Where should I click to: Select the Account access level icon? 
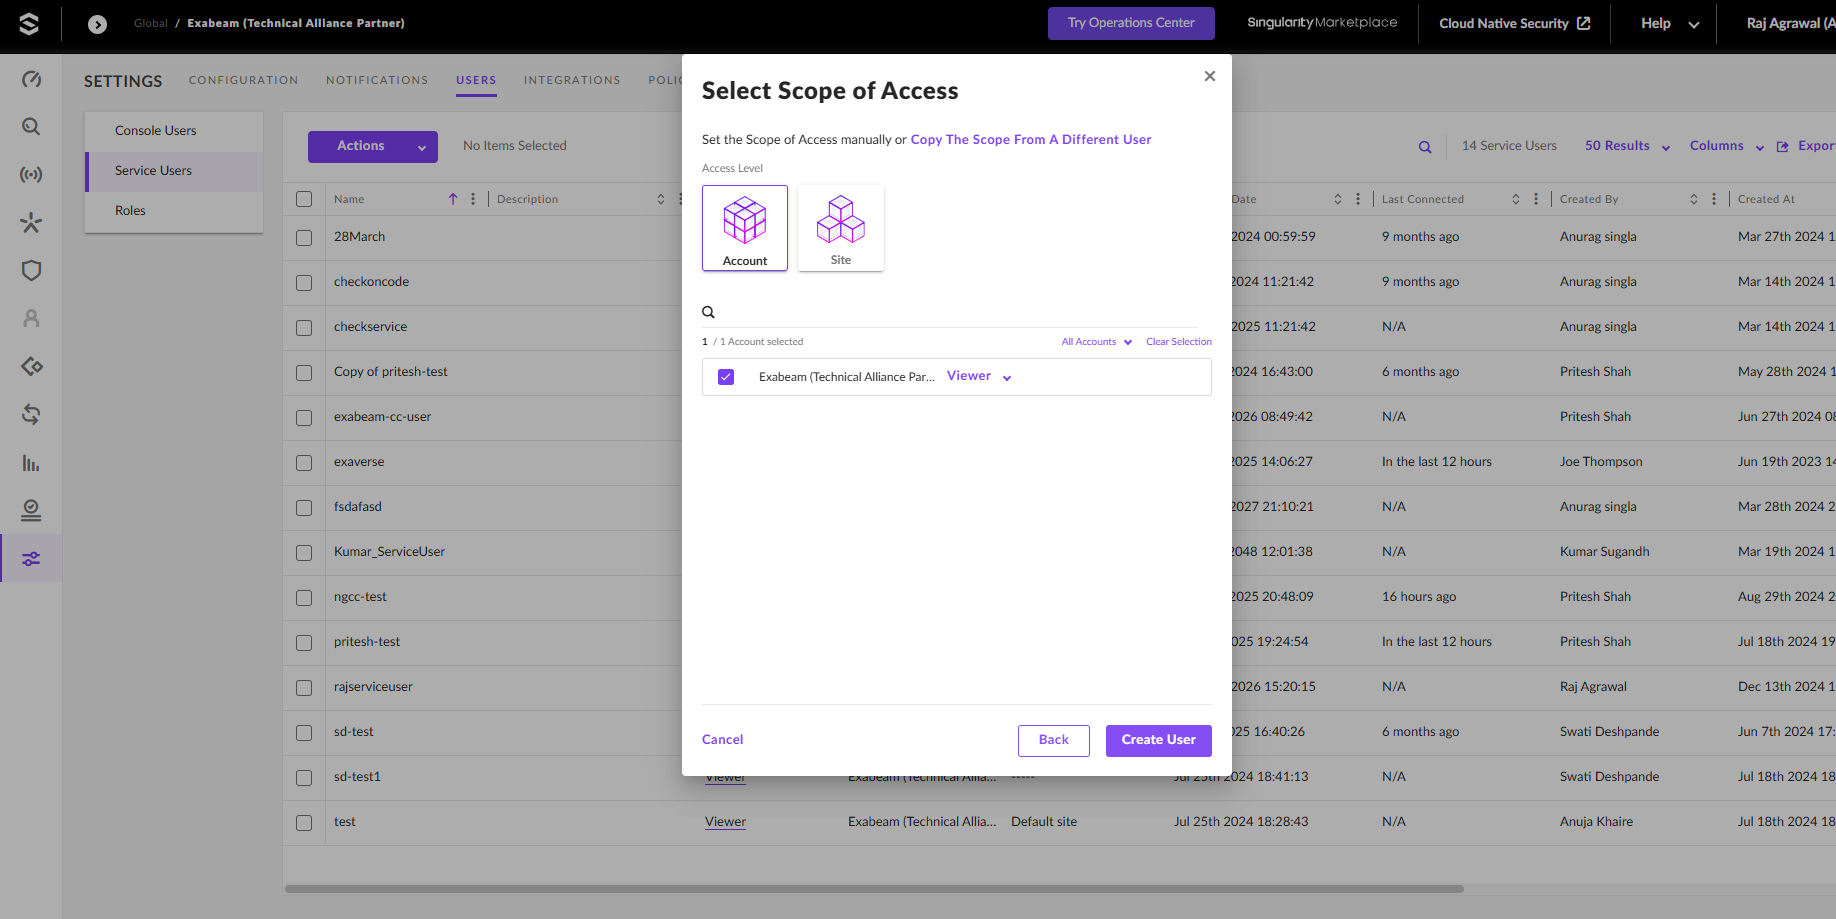(x=745, y=227)
